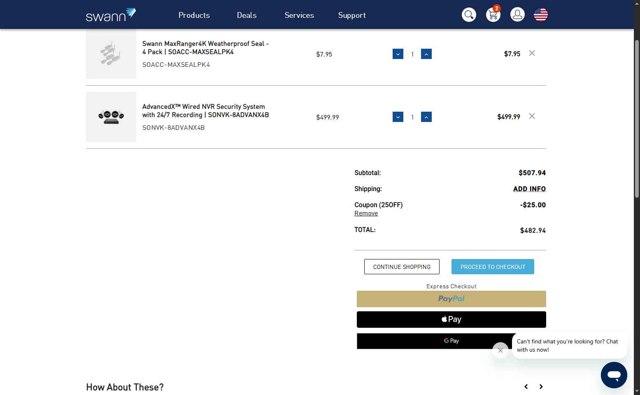The image size is (640, 395).
Task: Select Express Checkout label
Action: (x=451, y=286)
